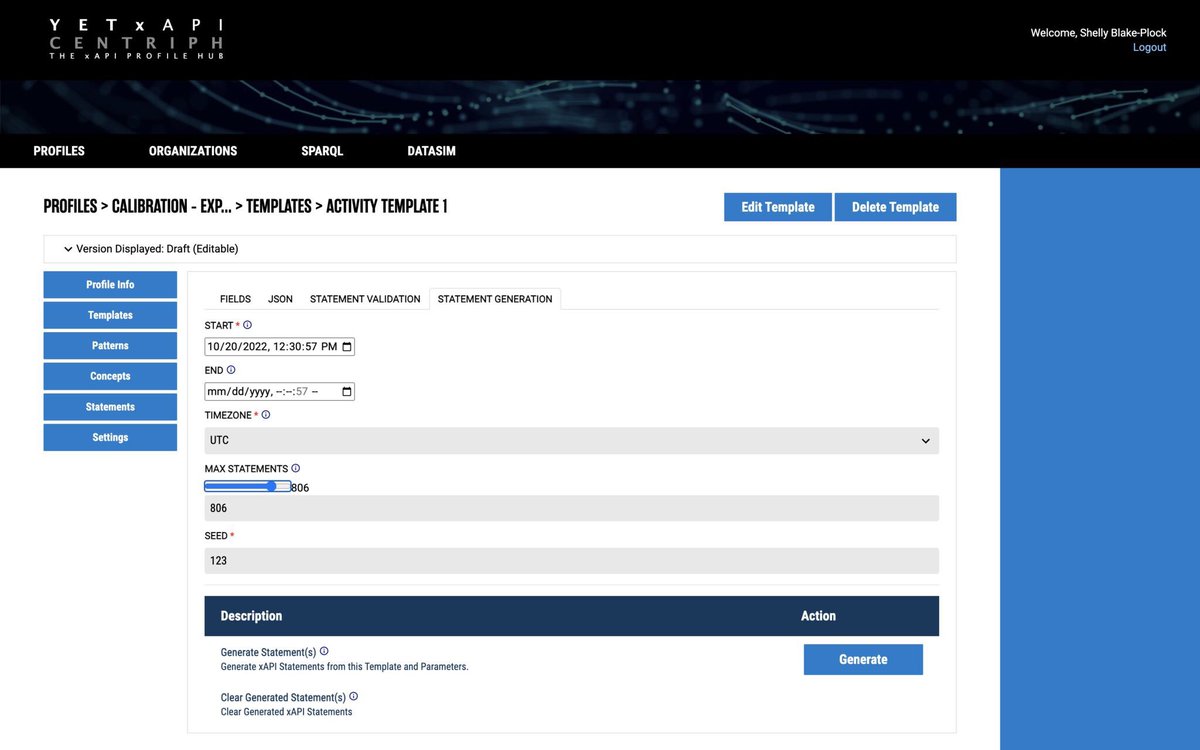This screenshot has height=750, width=1200.
Task: Open the TIMEZONE UTC dropdown
Action: pyautogui.click(x=572, y=440)
